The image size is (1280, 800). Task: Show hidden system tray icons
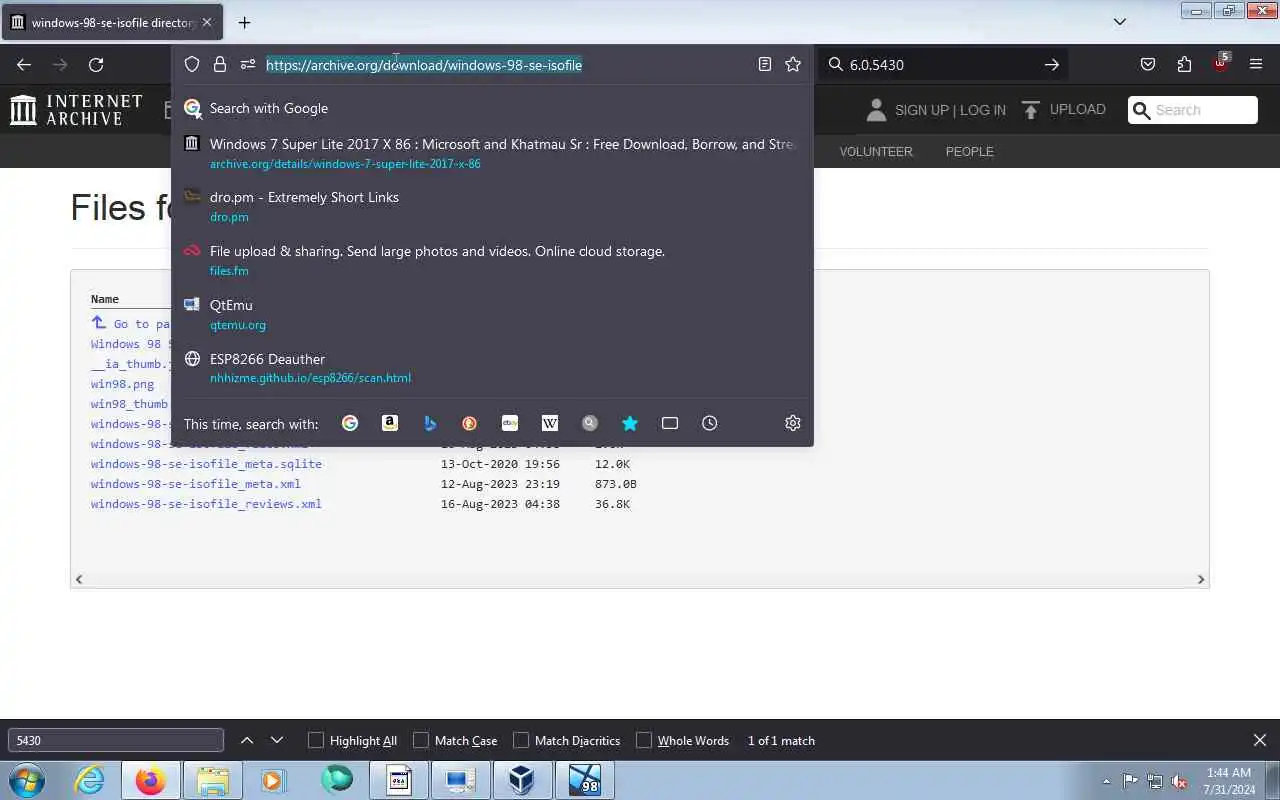tap(1106, 781)
